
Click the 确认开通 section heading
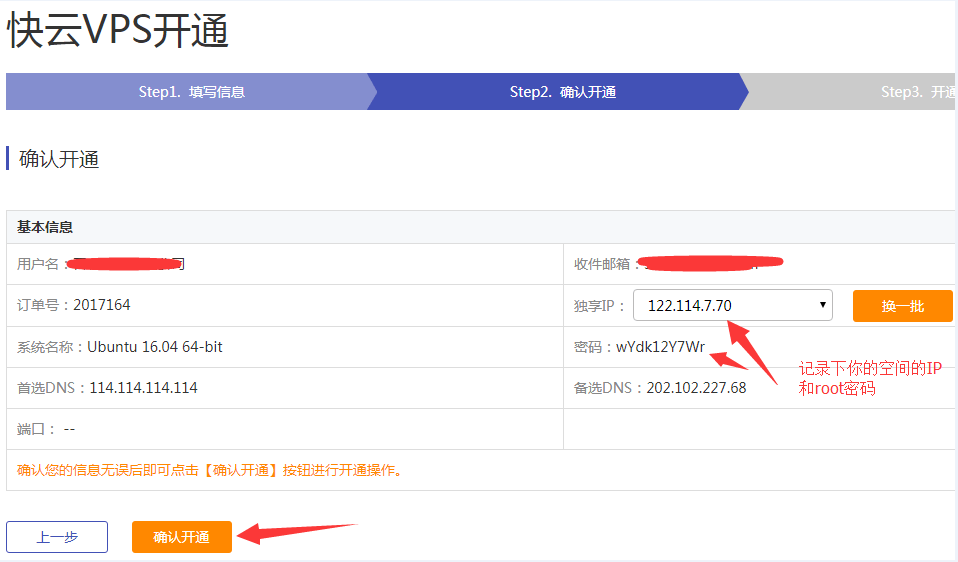click(x=59, y=159)
